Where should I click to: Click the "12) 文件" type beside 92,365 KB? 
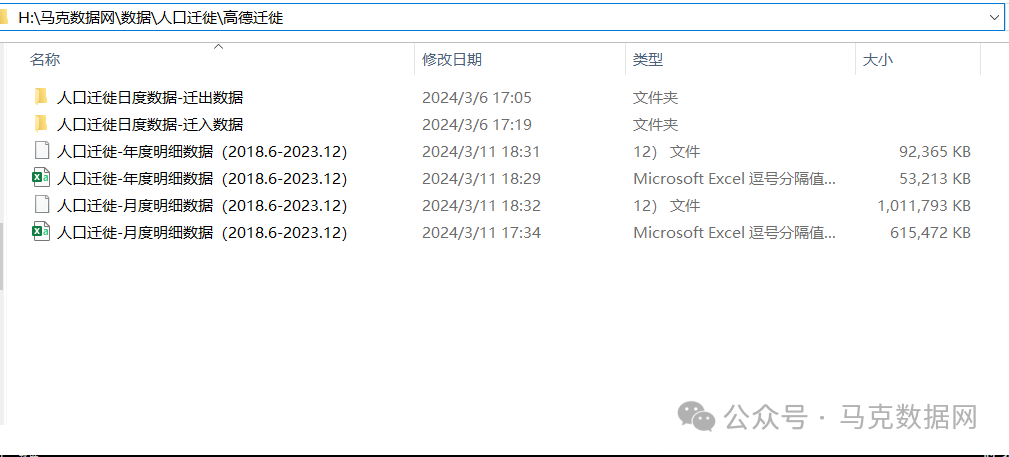667,152
